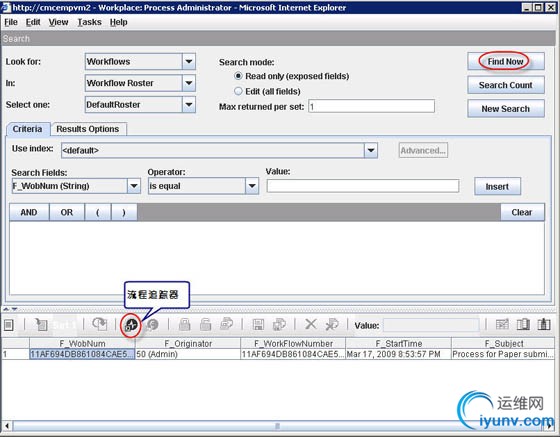Viewport: 560px width, 437px height.
Task: Click the criteria Value input field
Action: (363, 186)
